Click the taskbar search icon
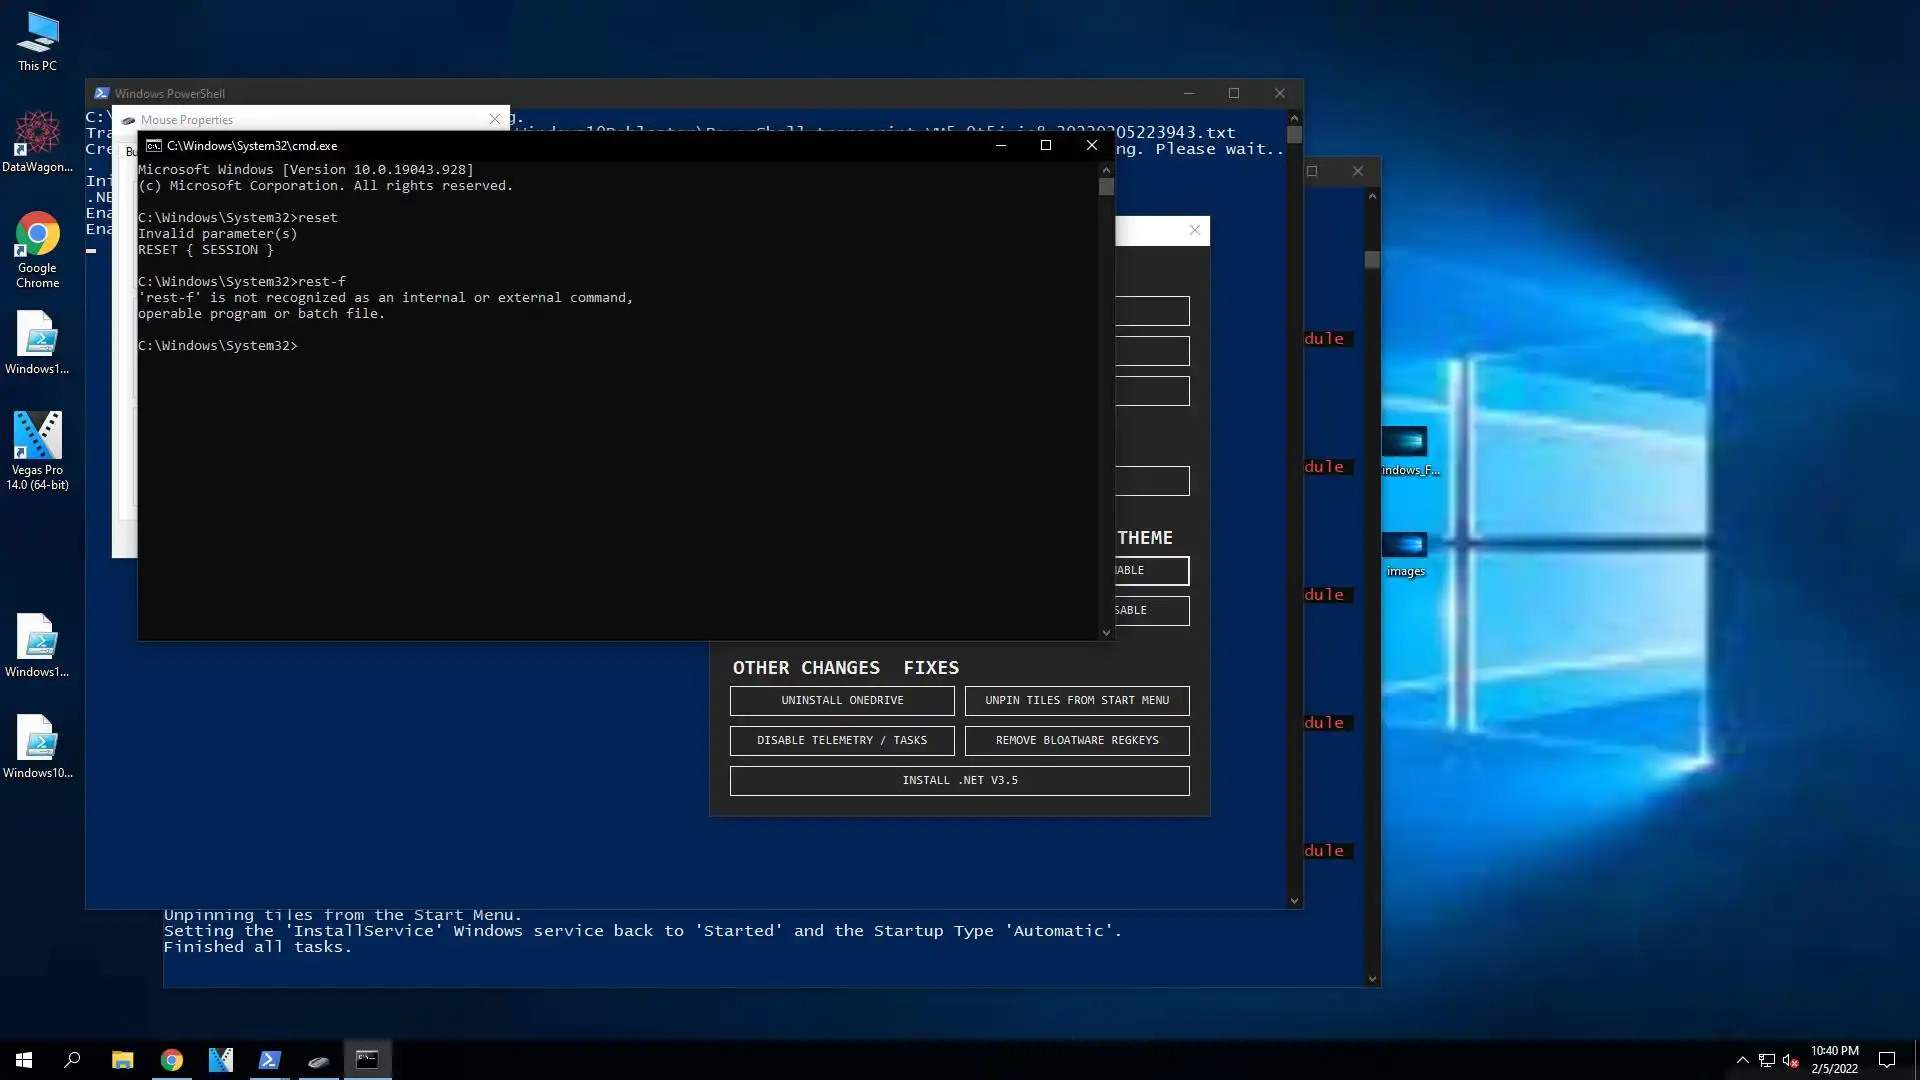Viewport: 1920px width, 1080px height. coord(72,1060)
